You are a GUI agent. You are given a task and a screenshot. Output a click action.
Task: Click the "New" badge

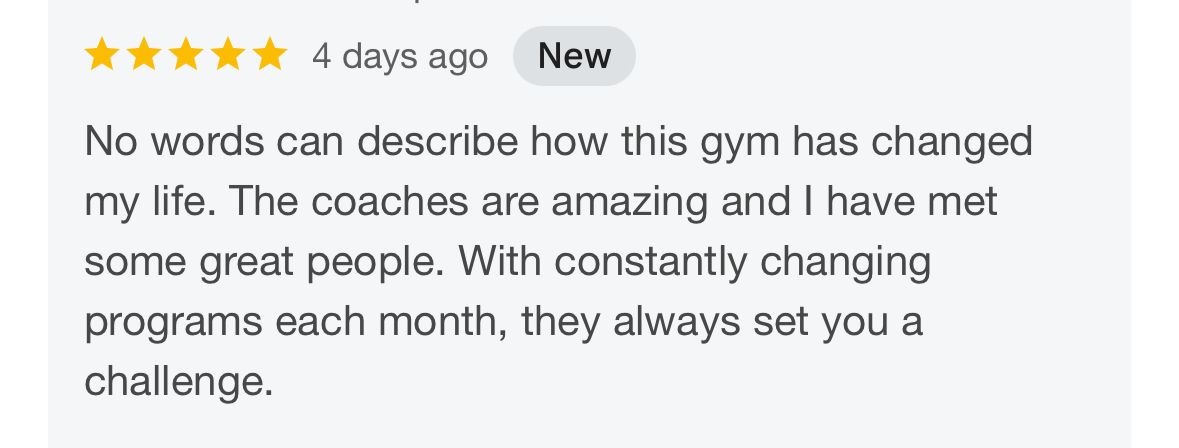tap(574, 56)
